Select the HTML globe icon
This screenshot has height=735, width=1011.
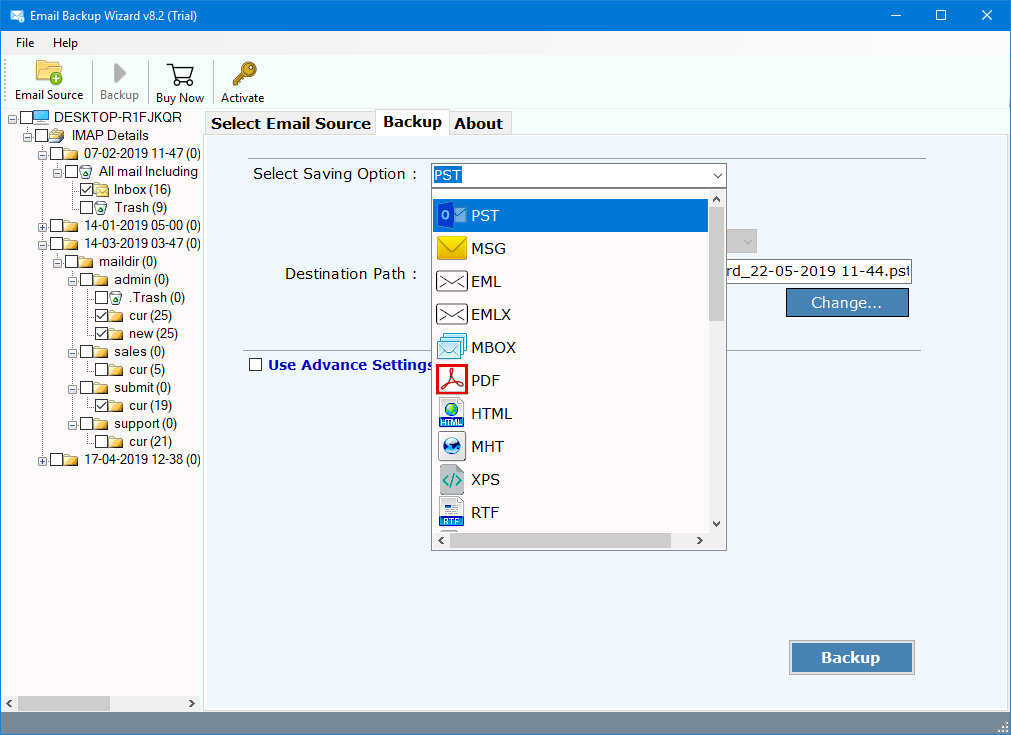[x=451, y=413]
